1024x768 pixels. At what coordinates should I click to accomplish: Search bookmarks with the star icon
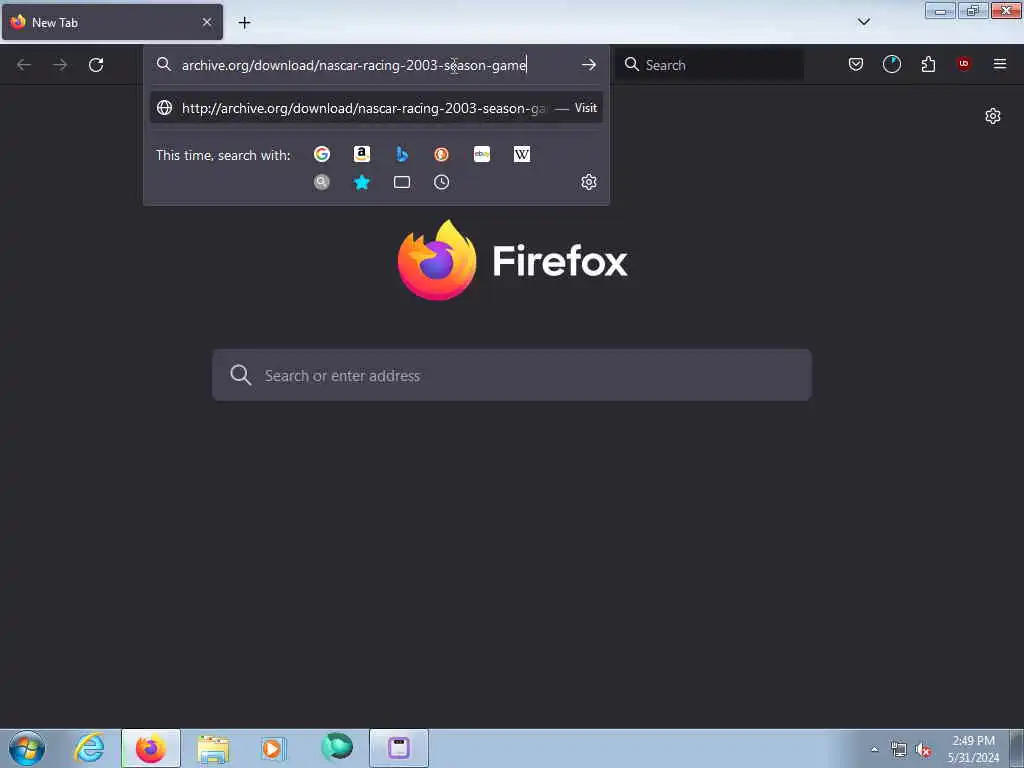tap(362, 182)
